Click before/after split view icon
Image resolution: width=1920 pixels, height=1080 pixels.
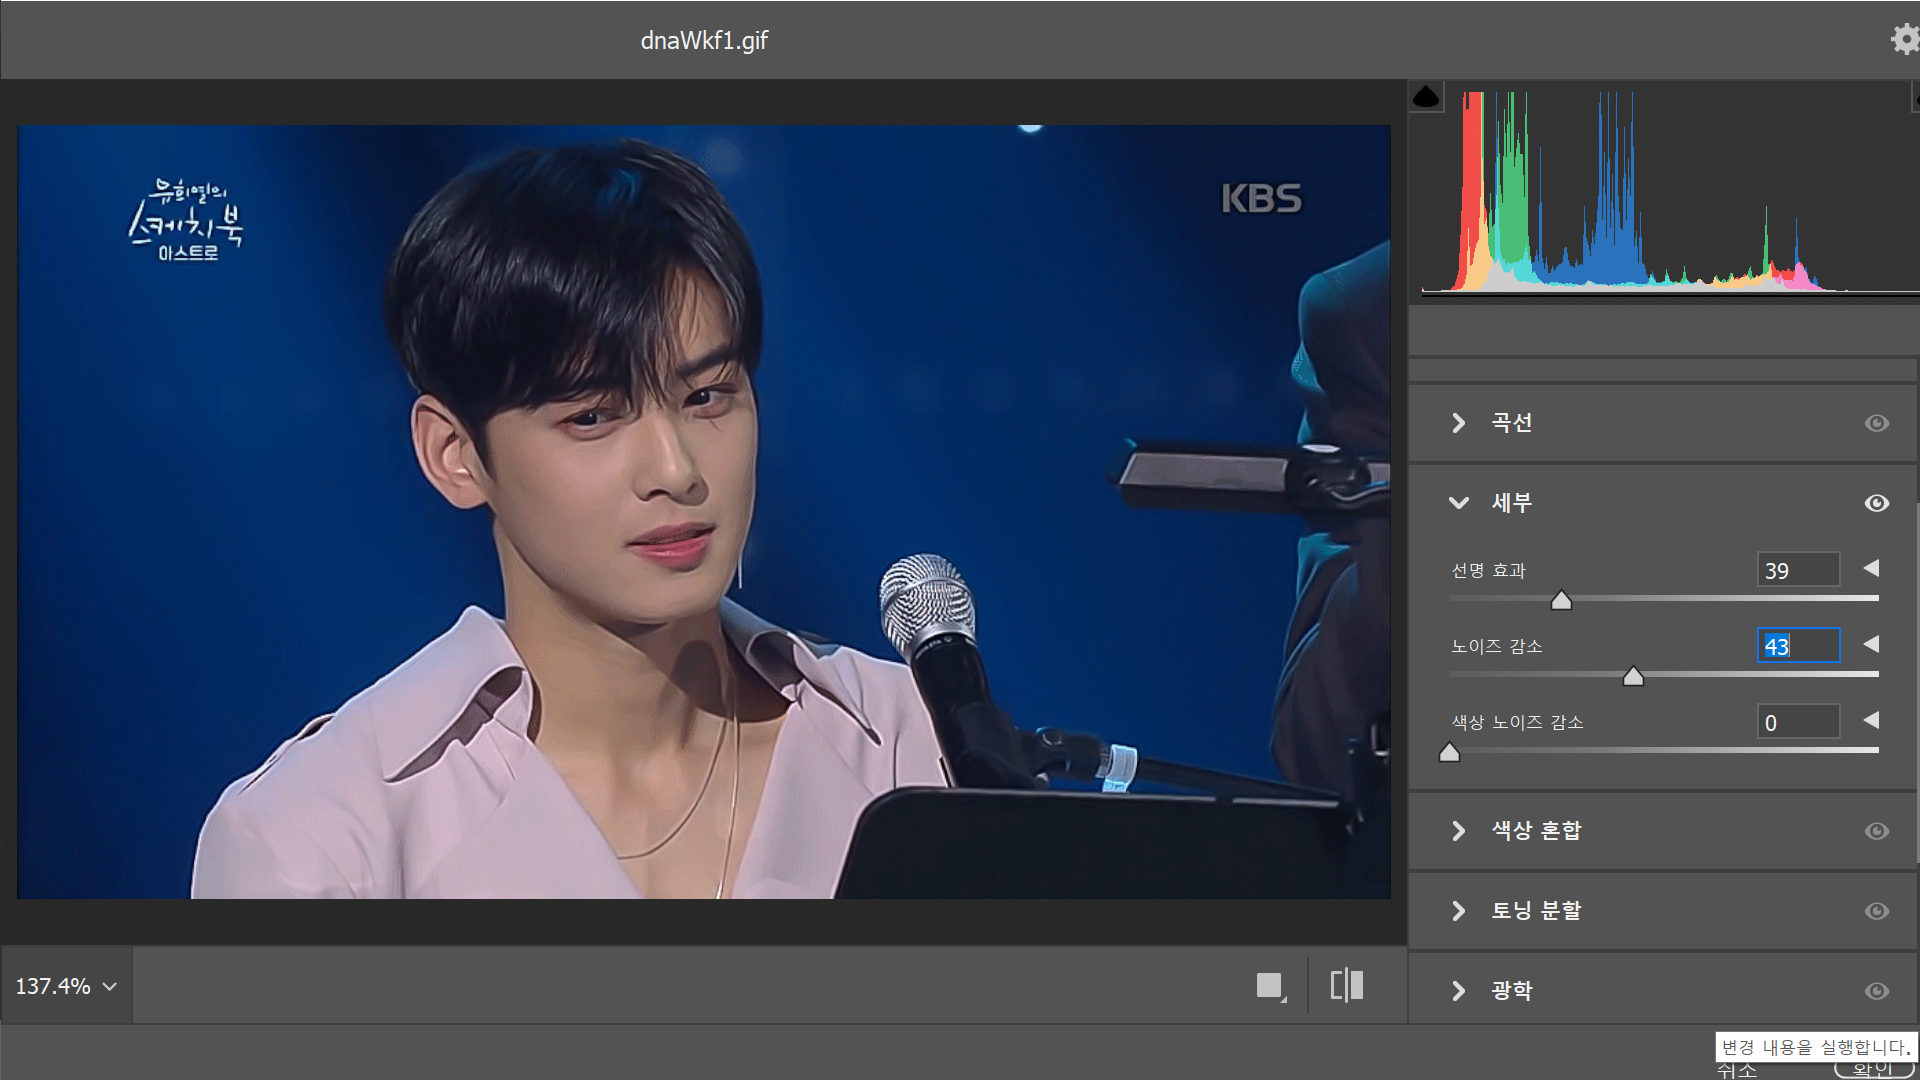click(1346, 985)
